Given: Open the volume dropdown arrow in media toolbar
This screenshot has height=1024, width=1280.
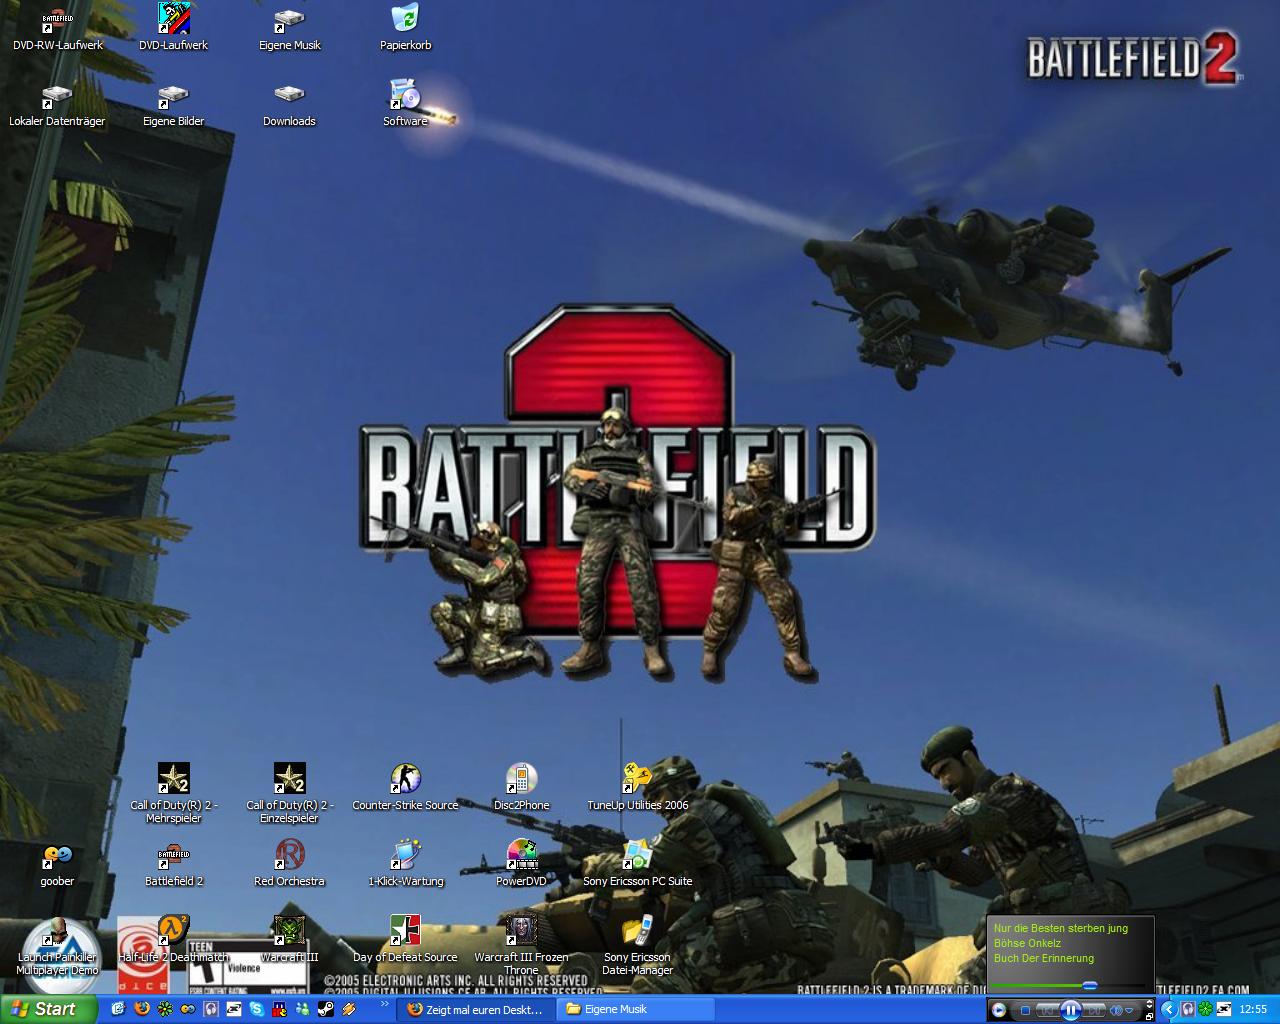Looking at the screenshot, I should (1129, 1011).
